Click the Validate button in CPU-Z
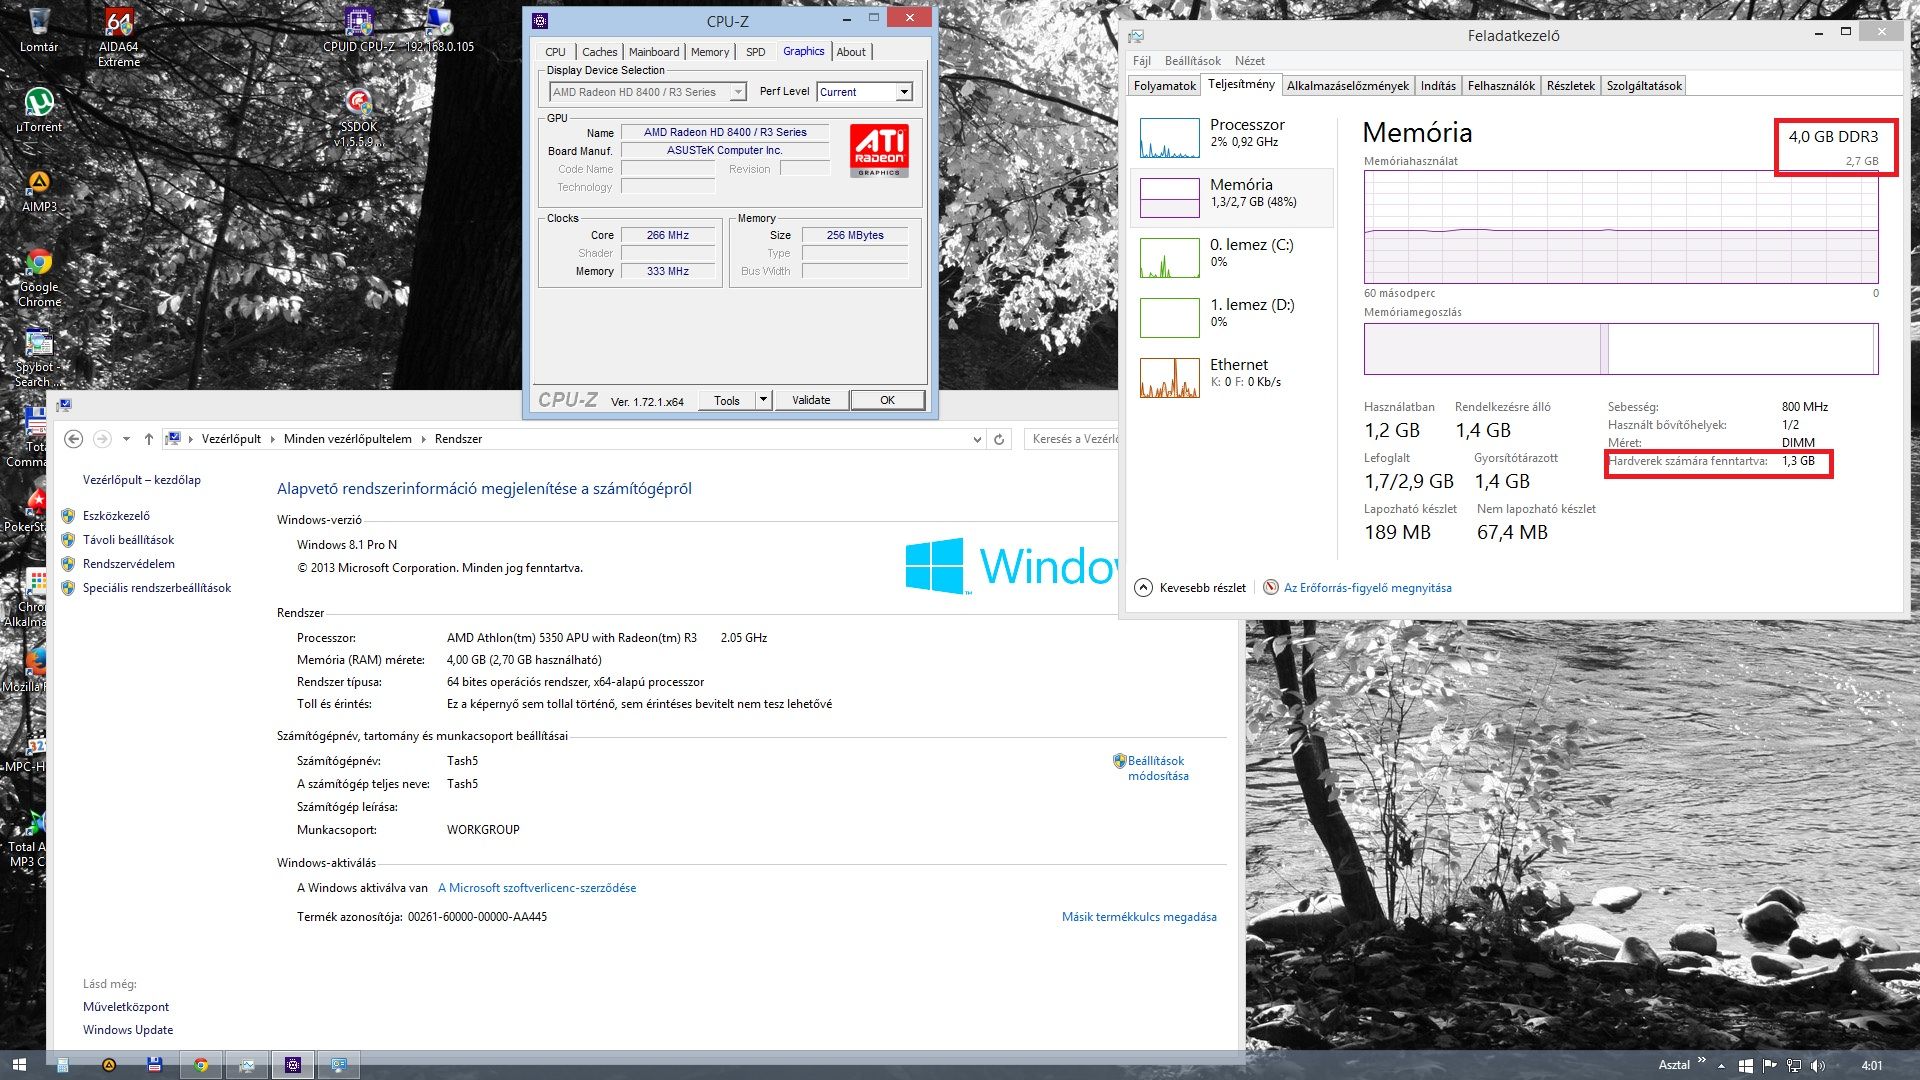 coord(811,400)
